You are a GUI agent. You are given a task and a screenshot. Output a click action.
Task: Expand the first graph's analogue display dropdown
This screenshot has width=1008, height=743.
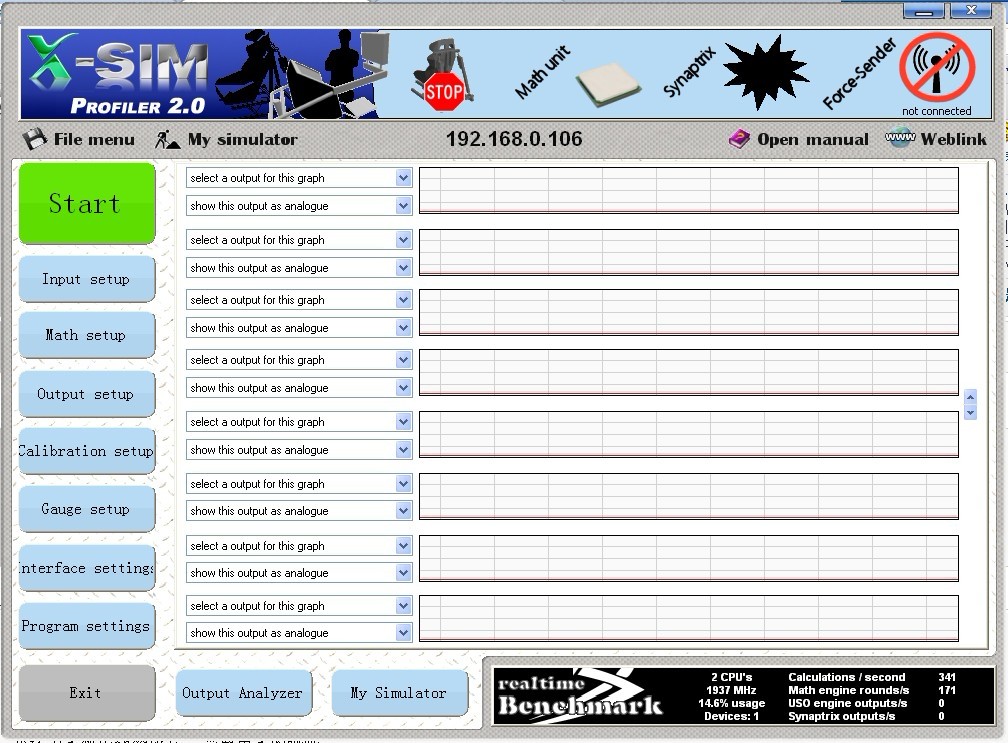click(403, 206)
